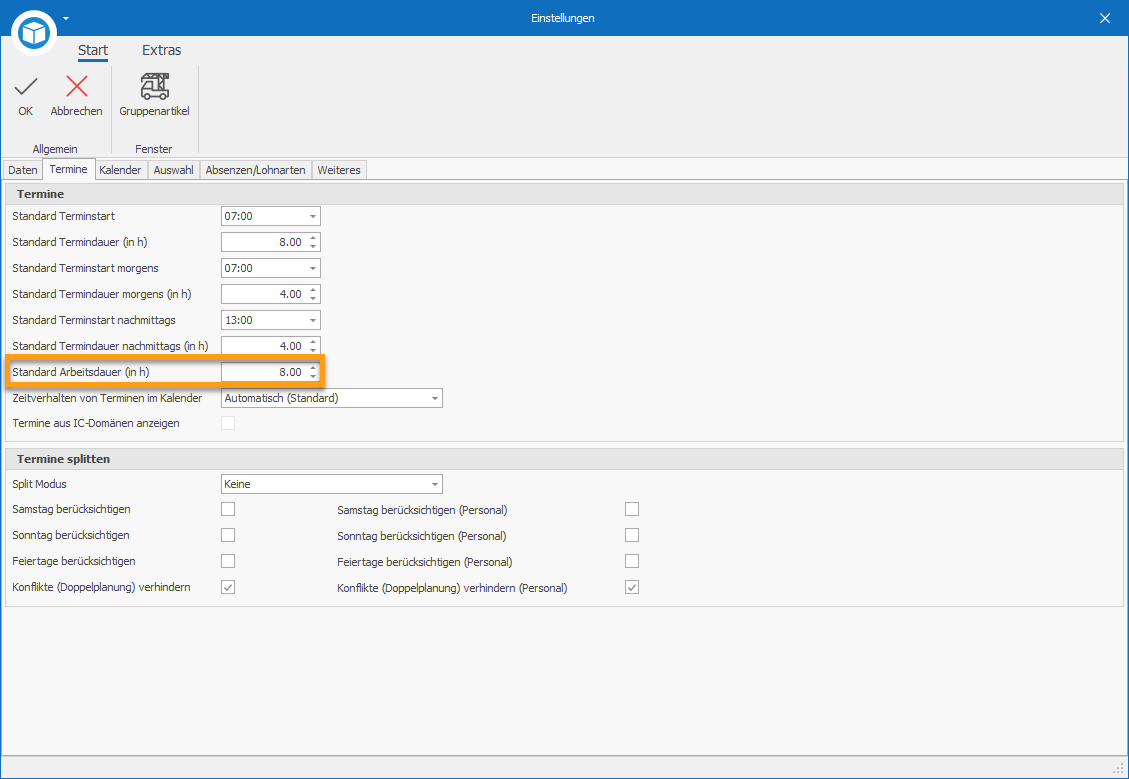Enable Samstag berücksichtigen checkbox
The image size is (1129, 779).
(228, 509)
